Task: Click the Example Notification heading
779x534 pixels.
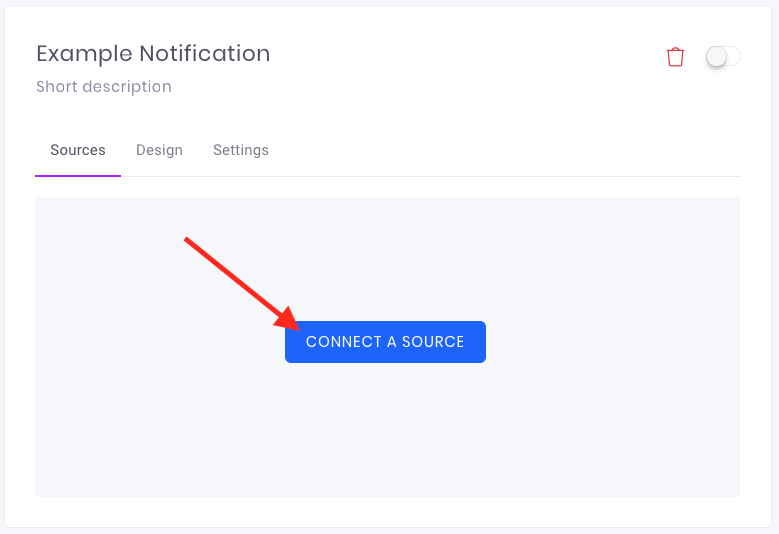Action: click(x=153, y=54)
